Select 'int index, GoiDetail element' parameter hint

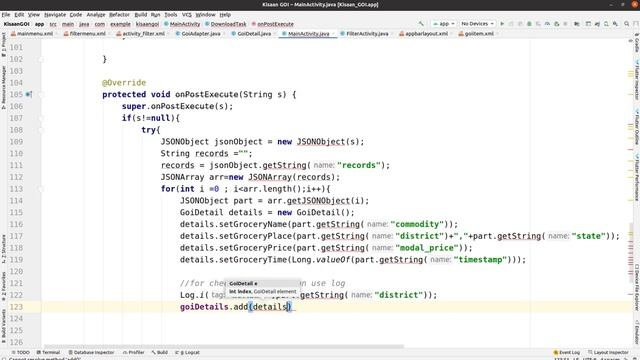(x=262, y=291)
